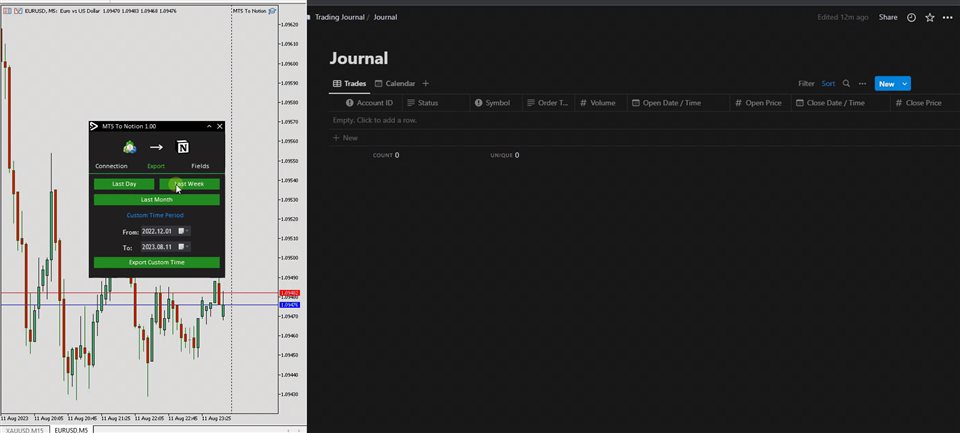Add a new database view with plus

(x=426, y=83)
